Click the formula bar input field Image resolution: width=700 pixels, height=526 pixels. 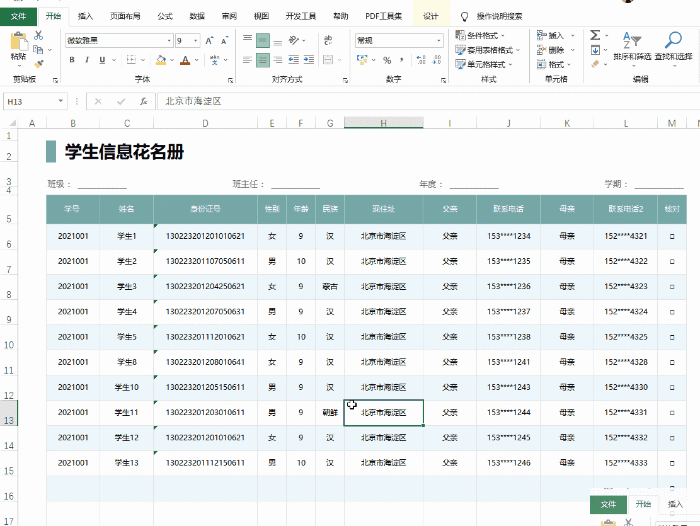(x=400, y=101)
